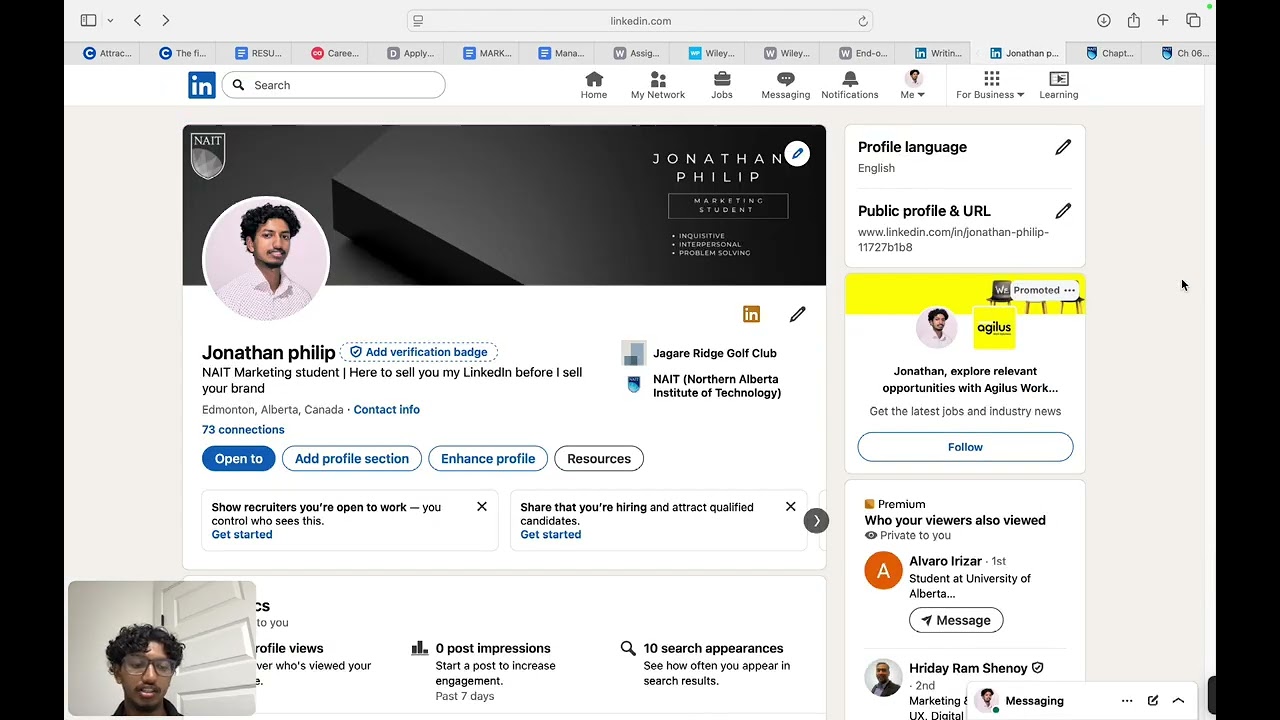1280x720 pixels.
Task: Switch to the Caree... tab
Action: pyautogui.click(x=335, y=53)
